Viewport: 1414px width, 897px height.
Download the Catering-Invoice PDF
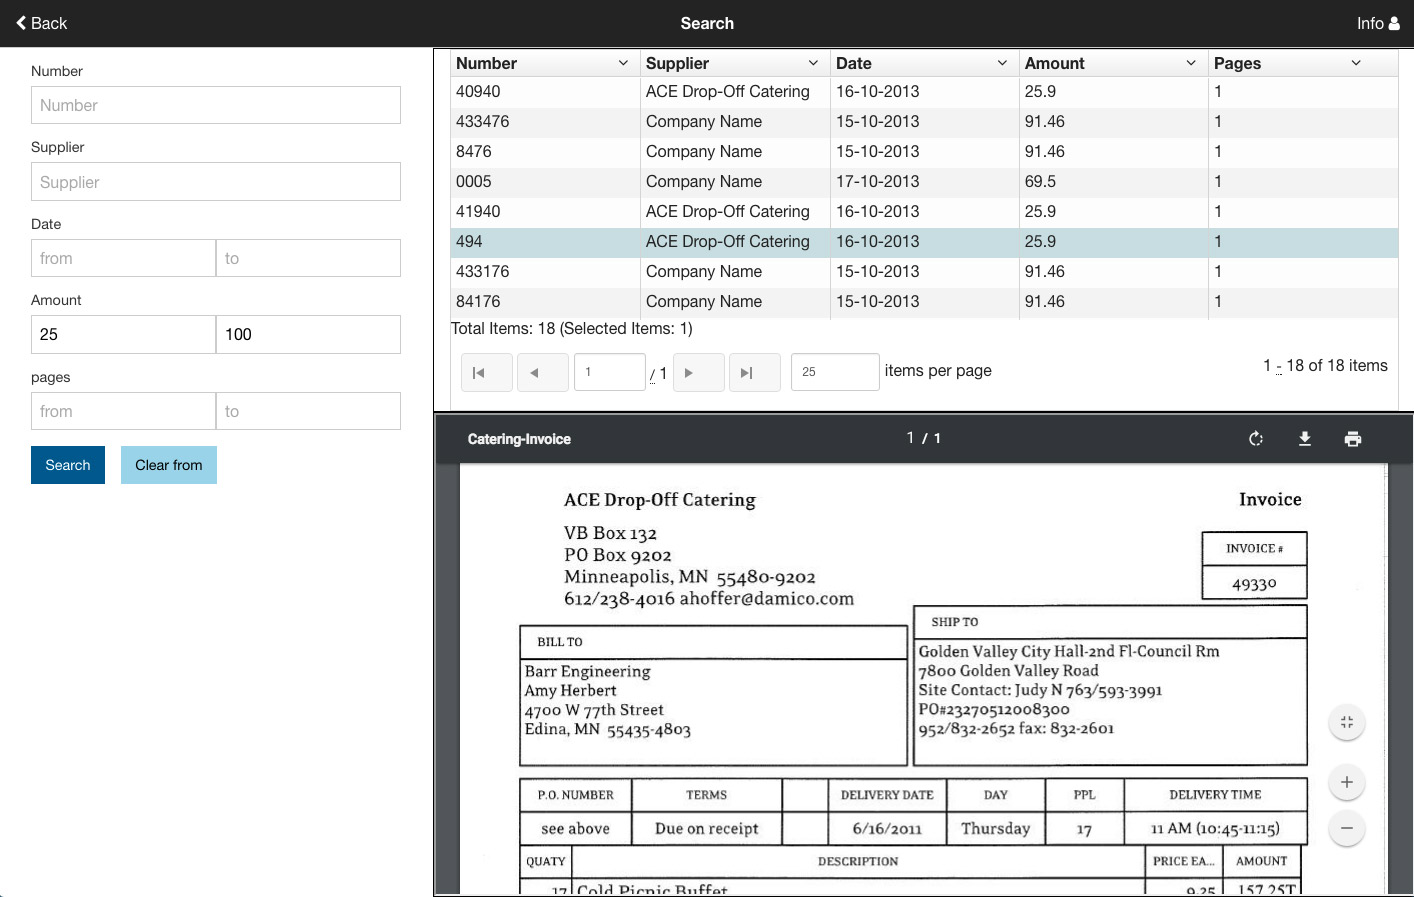[x=1305, y=439]
